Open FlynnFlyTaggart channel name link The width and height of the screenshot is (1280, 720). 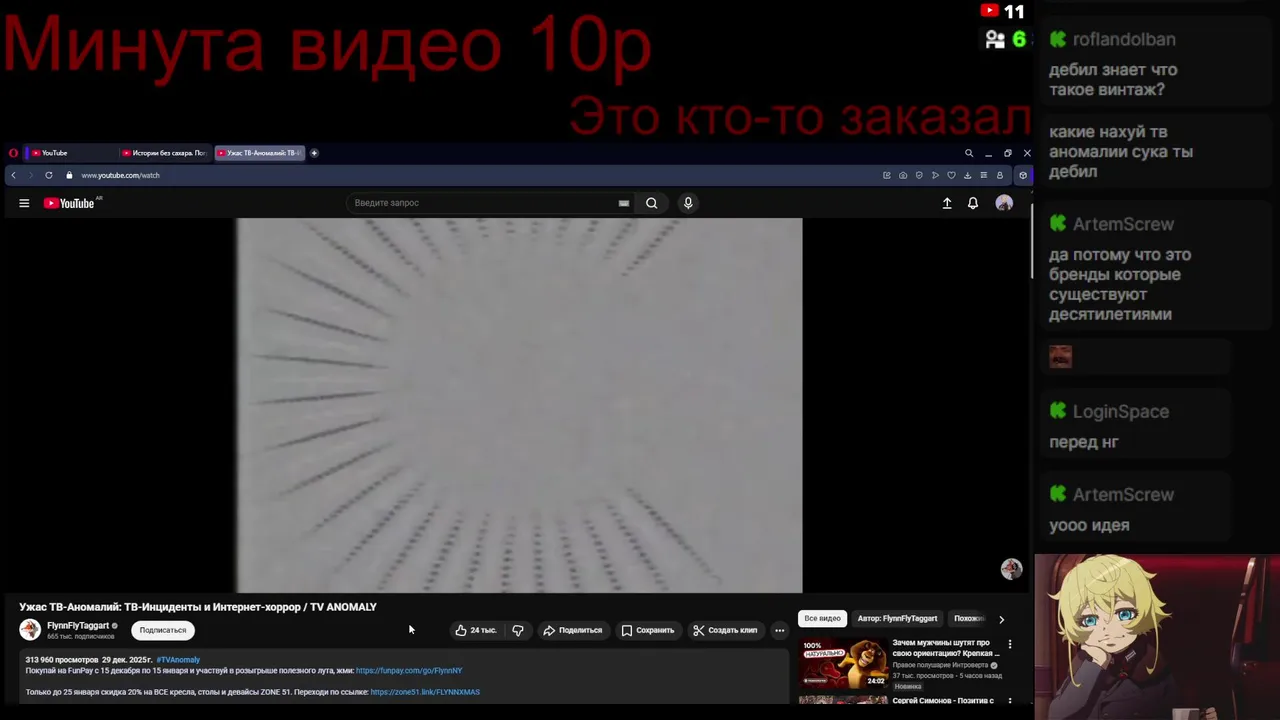[x=78, y=626]
